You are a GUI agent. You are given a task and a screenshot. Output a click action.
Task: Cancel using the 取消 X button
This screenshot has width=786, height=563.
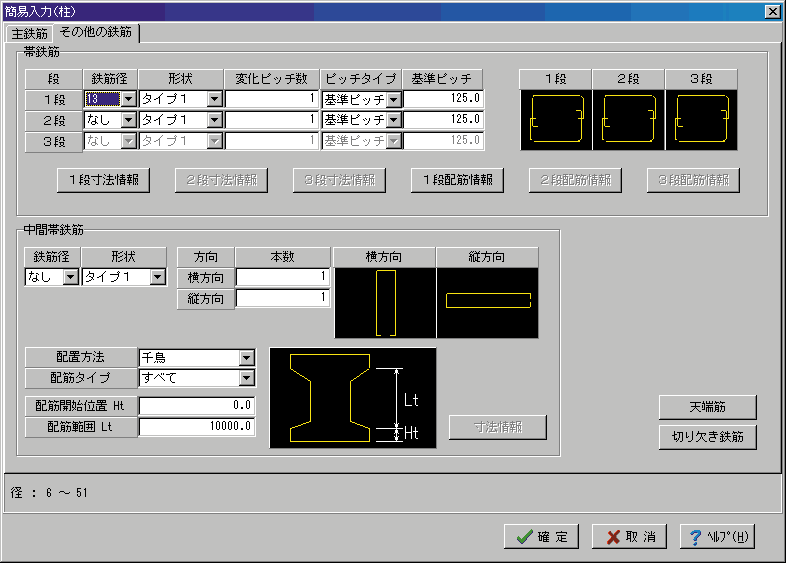(x=628, y=537)
